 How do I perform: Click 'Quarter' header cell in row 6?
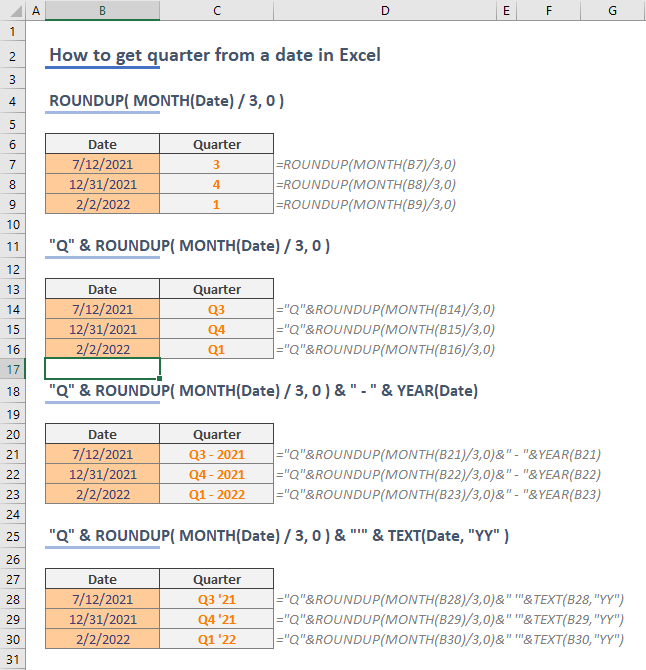coord(217,144)
